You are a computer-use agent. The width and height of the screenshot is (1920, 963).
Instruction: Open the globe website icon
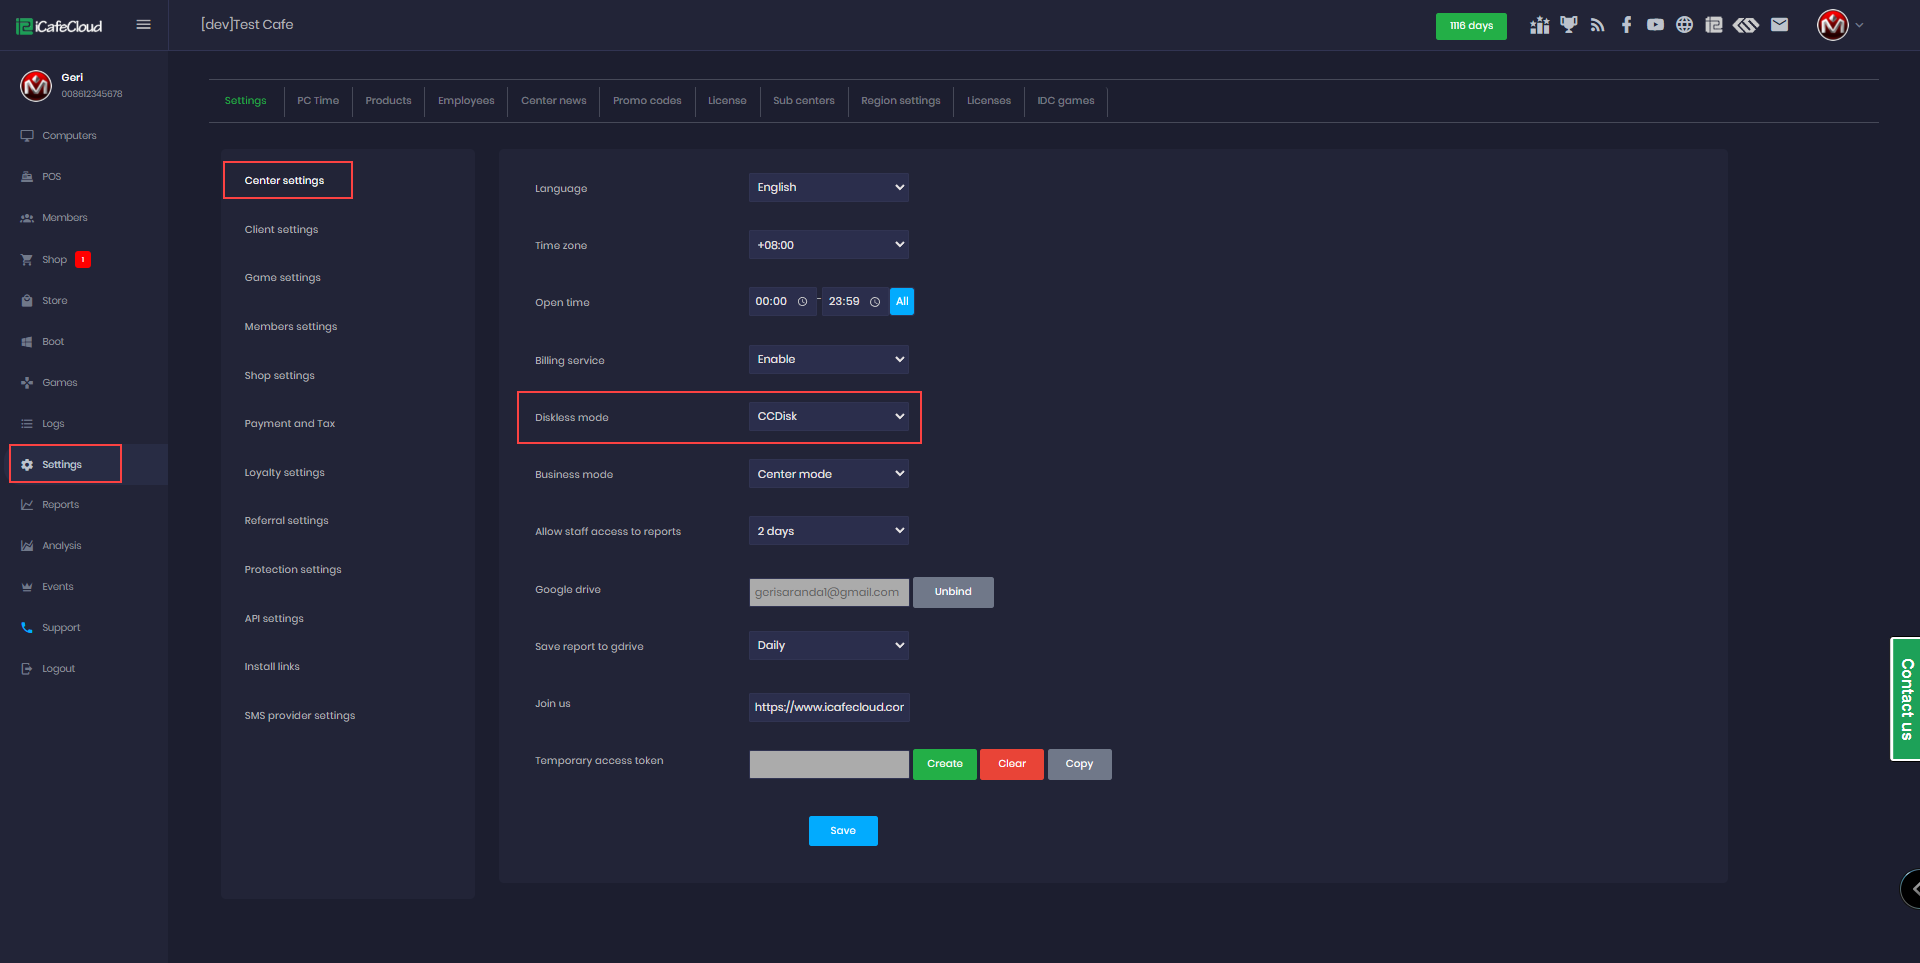(1684, 25)
